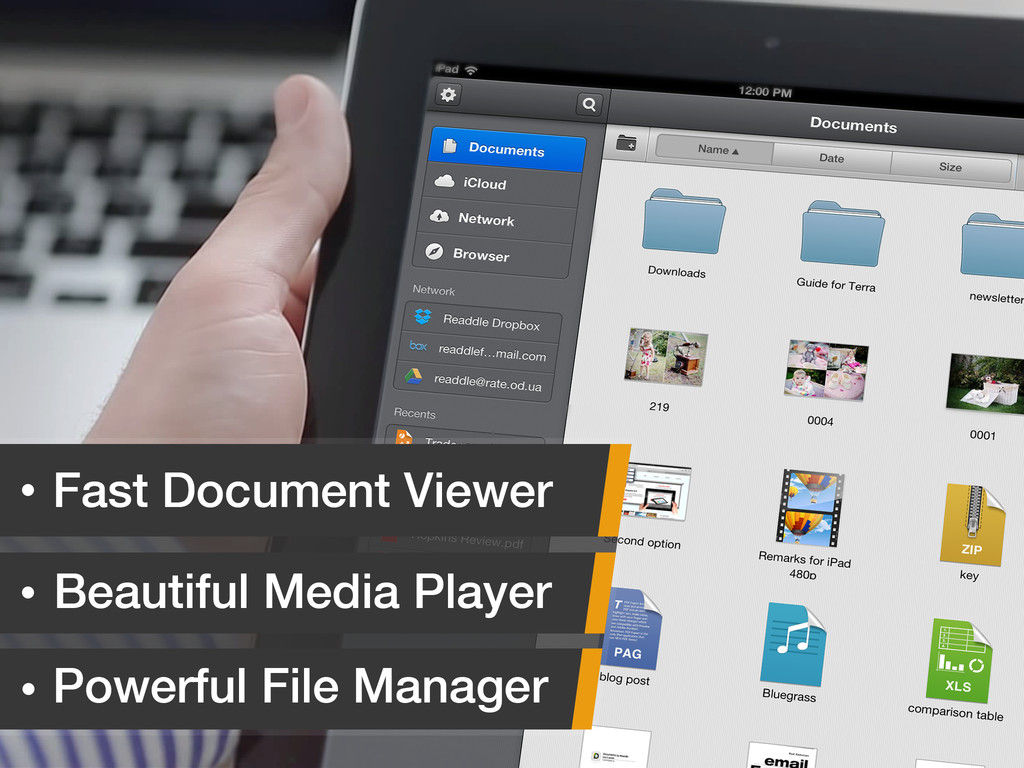Screen dimensions: 1024x768
Task: Click the 12:00 PM status bar clock
Action: pos(765,92)
